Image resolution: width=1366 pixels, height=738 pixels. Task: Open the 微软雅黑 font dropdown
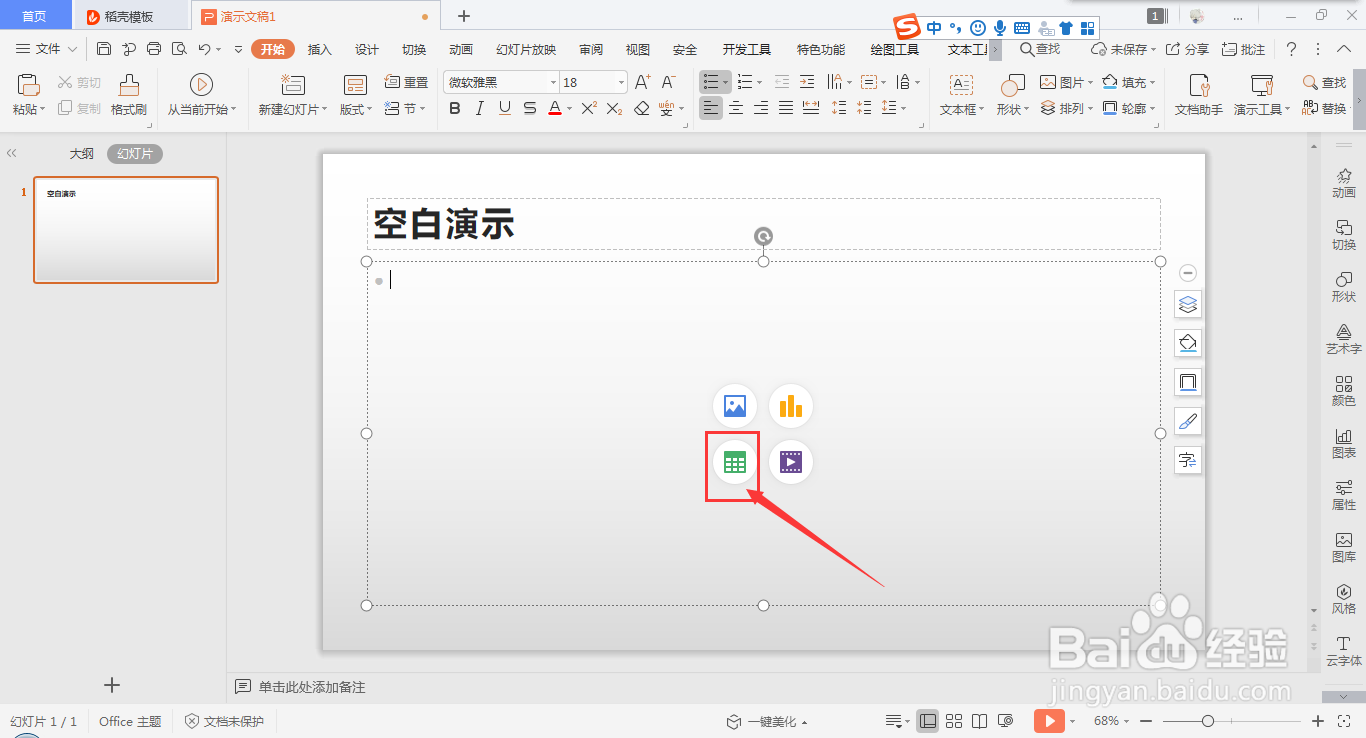point(552,81)
